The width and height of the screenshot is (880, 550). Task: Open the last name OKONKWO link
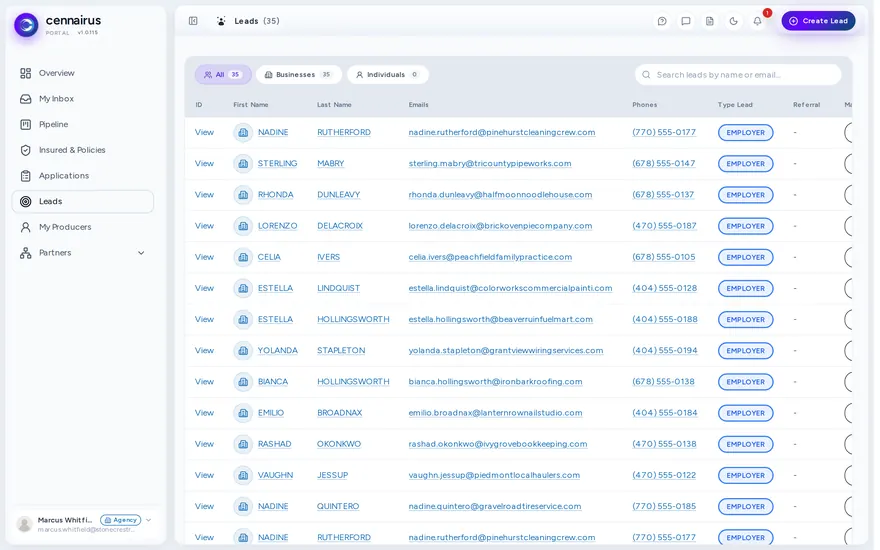pos(339,444)
